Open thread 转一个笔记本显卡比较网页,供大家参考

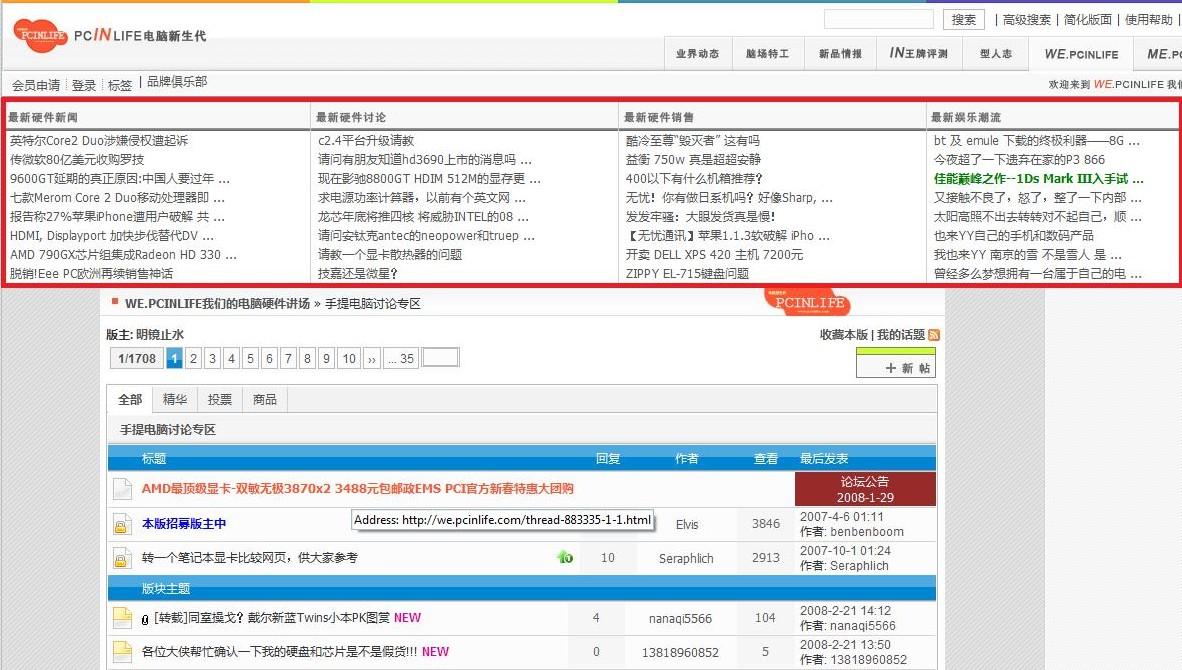coord(250,558)
